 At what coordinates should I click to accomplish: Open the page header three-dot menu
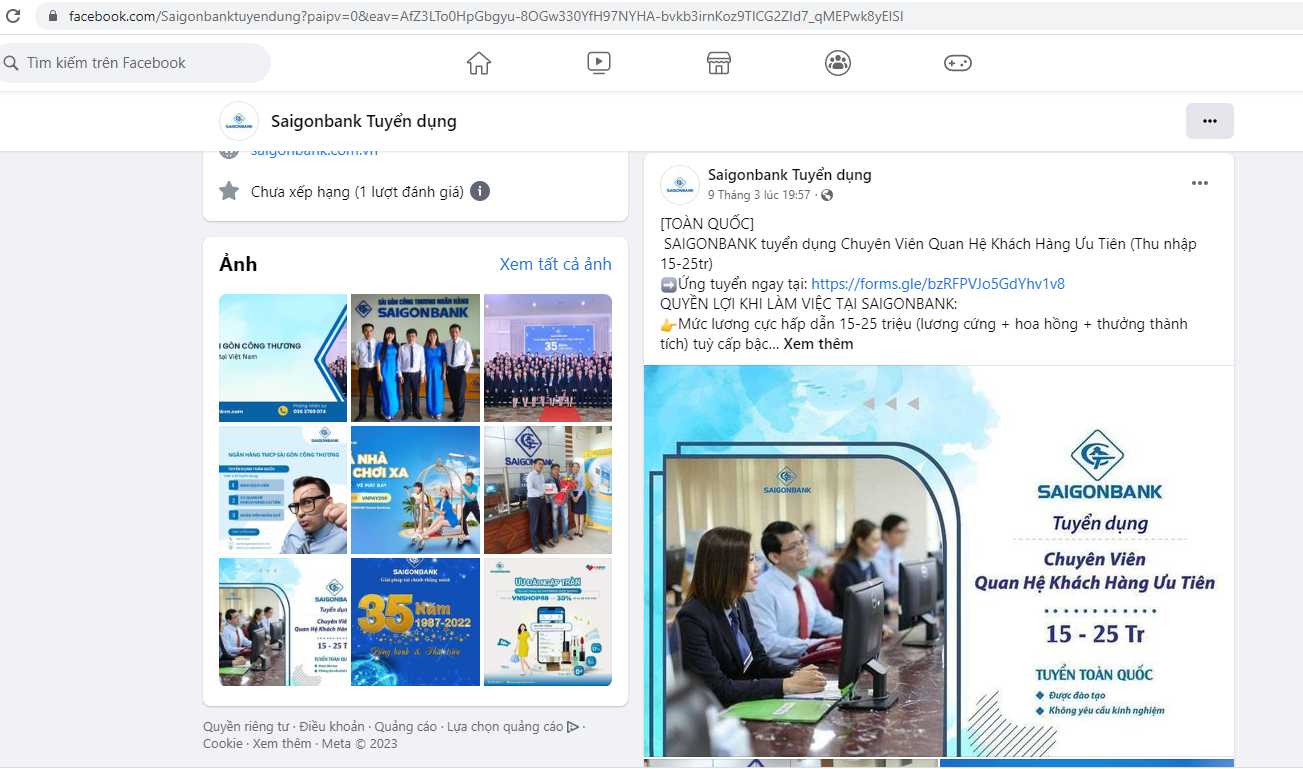tap(1210, 121)
